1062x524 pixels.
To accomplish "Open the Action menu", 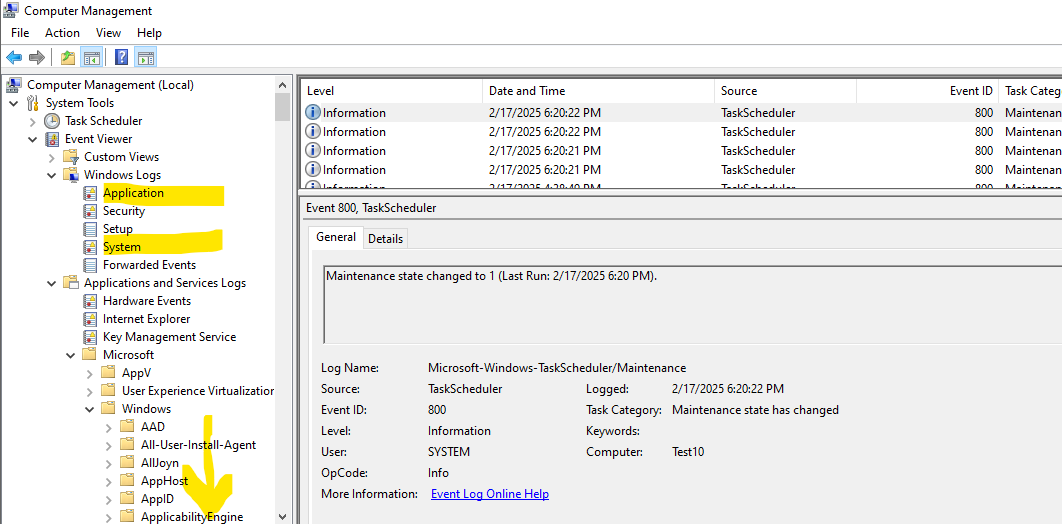I will point(62,32).
